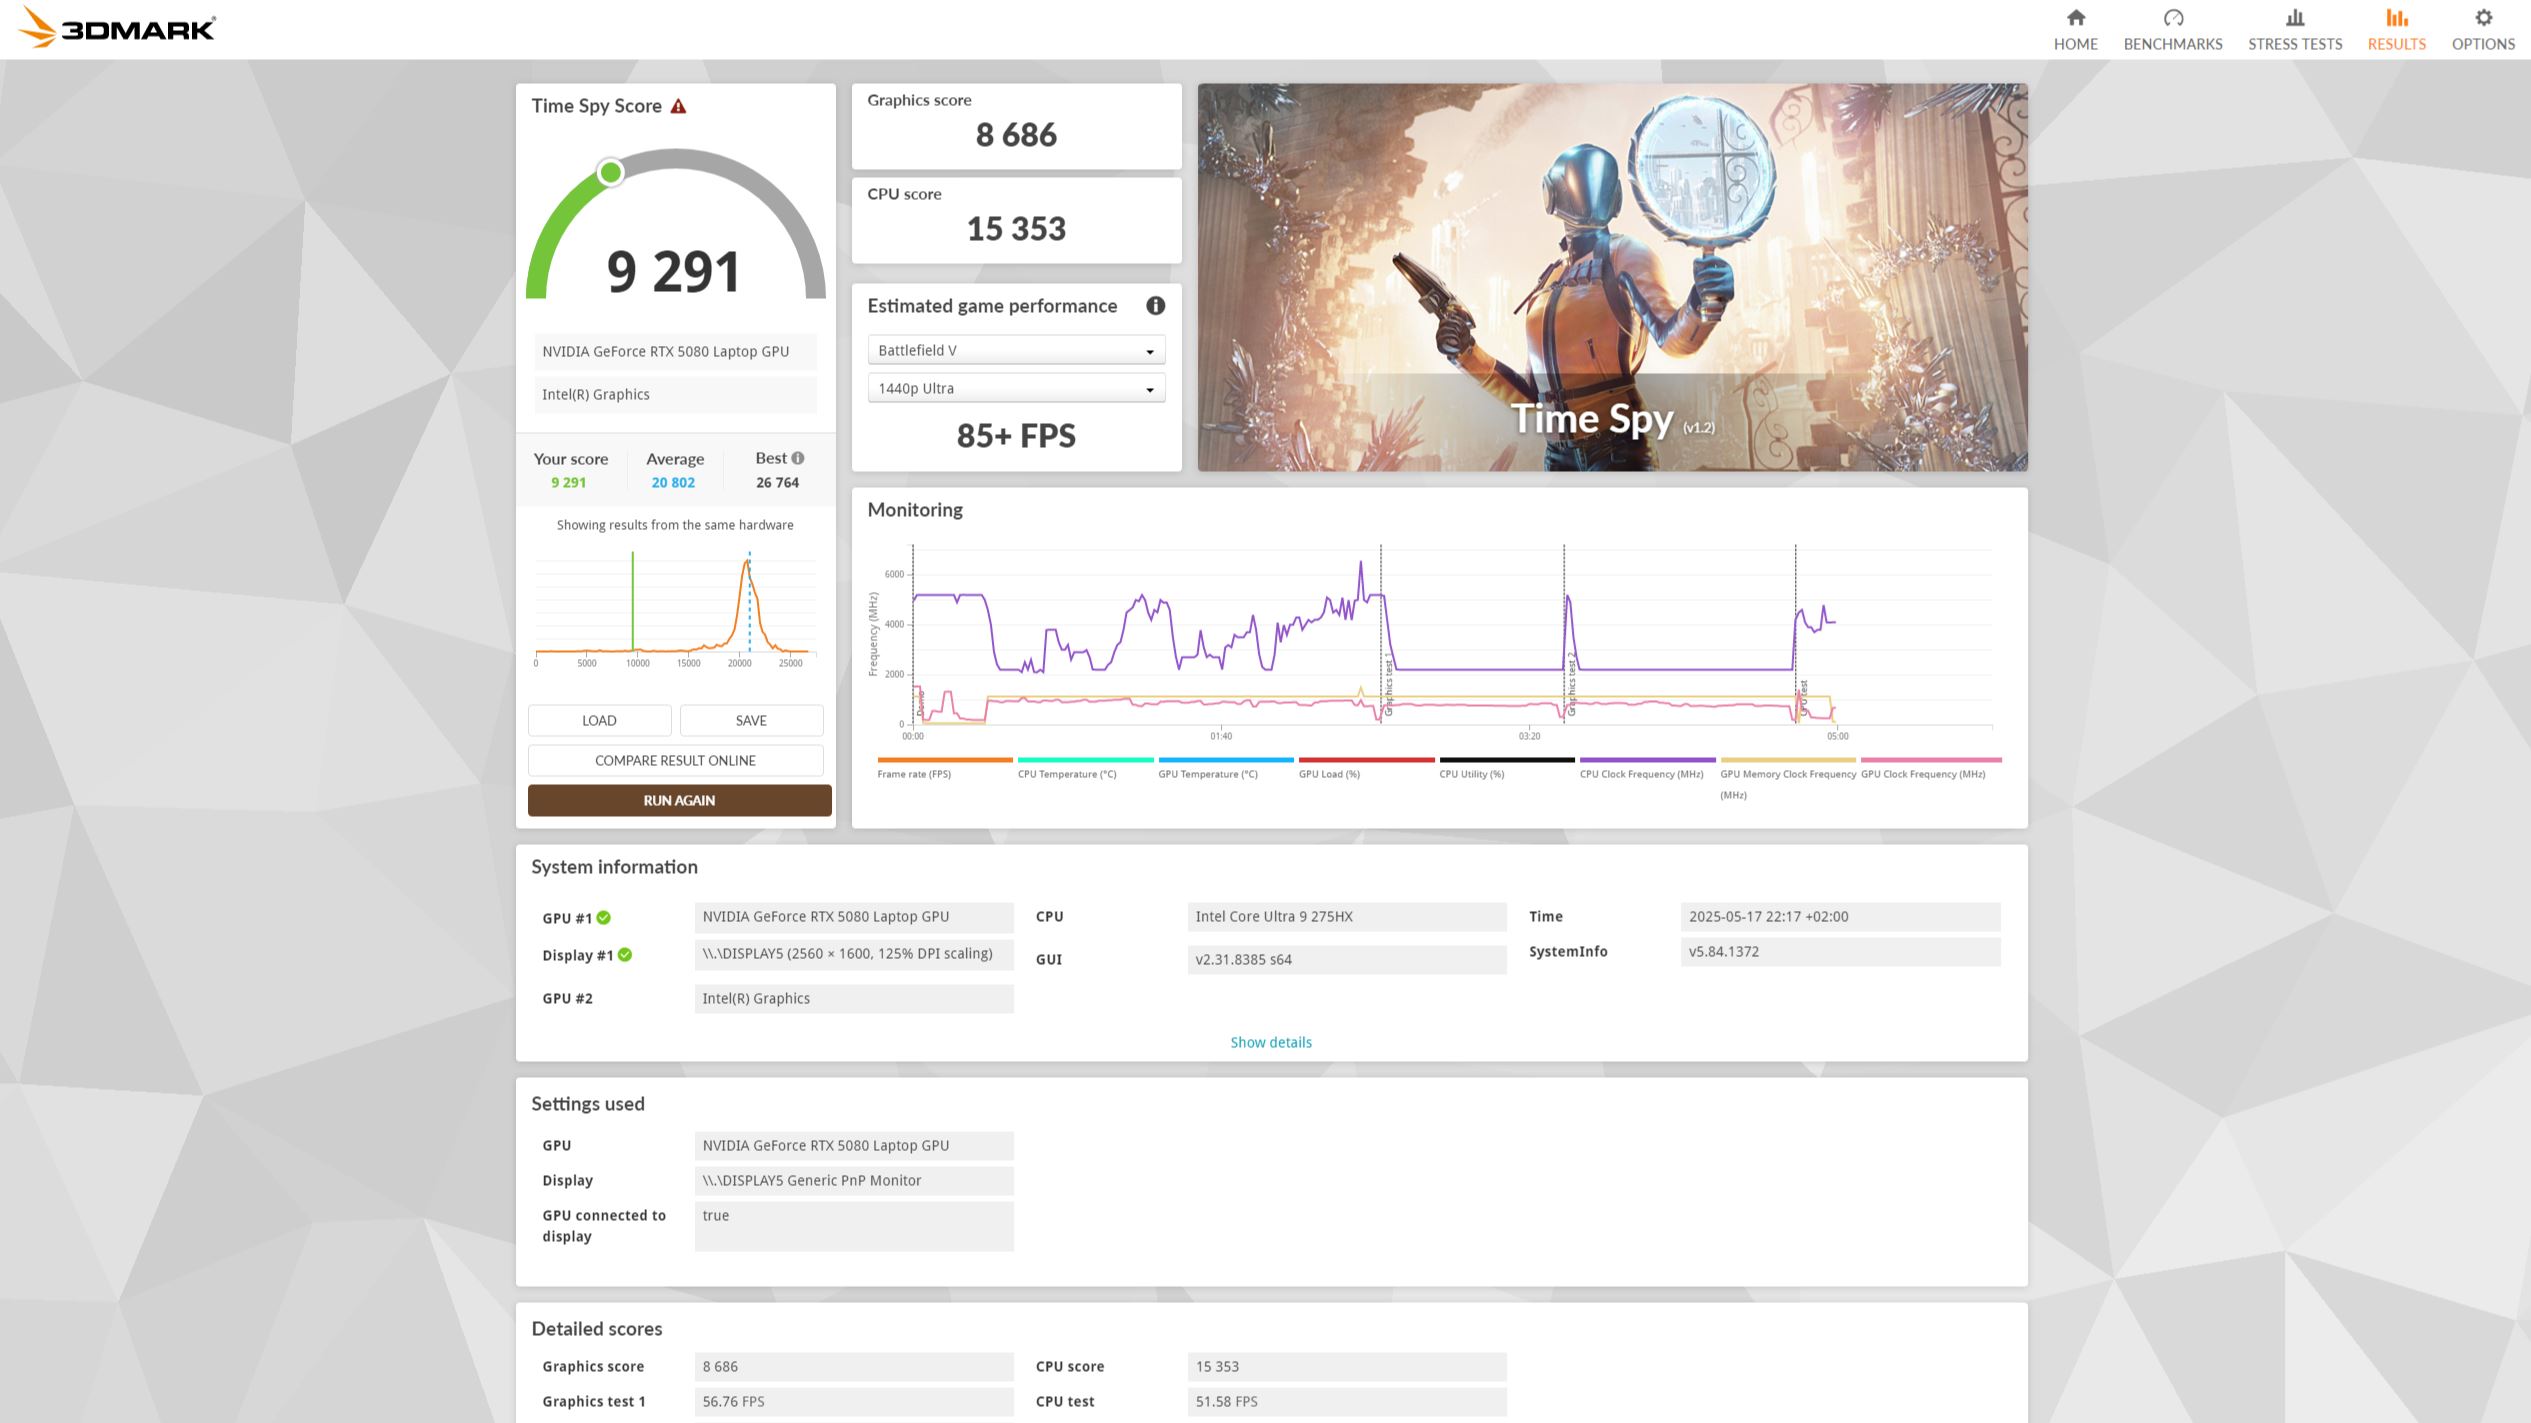The height and width of the screenshot is (1423, 2531).
Task: Click the SystemInfo version v5.84.1372
Action: point(1840,952)
